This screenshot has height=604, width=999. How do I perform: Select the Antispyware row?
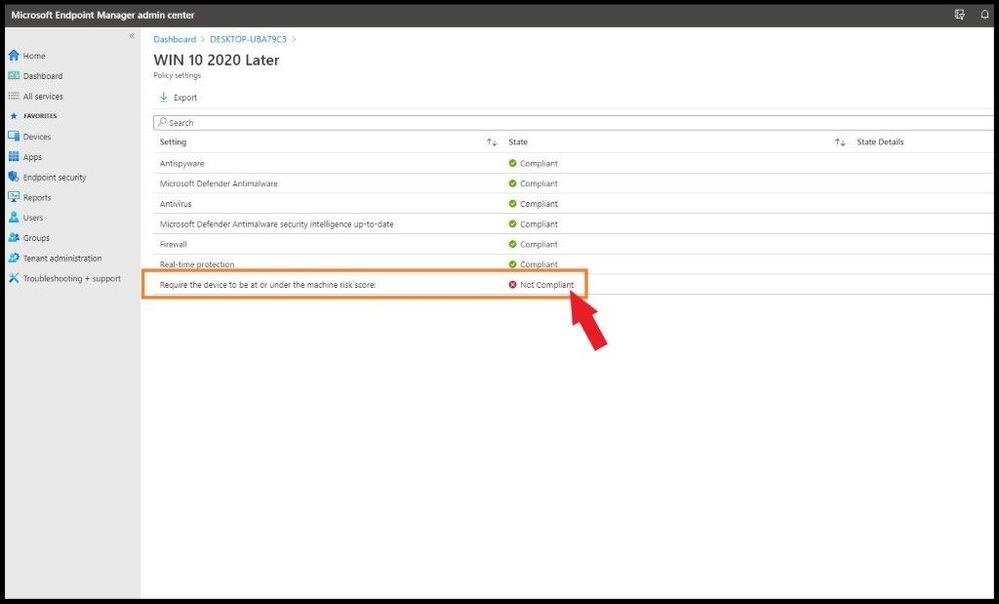[573, 163]
